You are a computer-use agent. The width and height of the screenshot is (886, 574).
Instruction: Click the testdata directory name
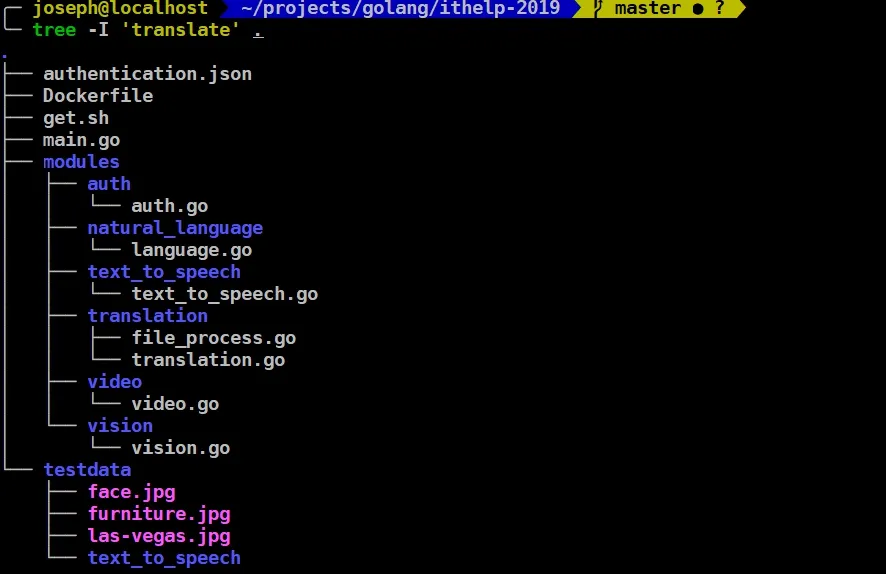point(87,470)
